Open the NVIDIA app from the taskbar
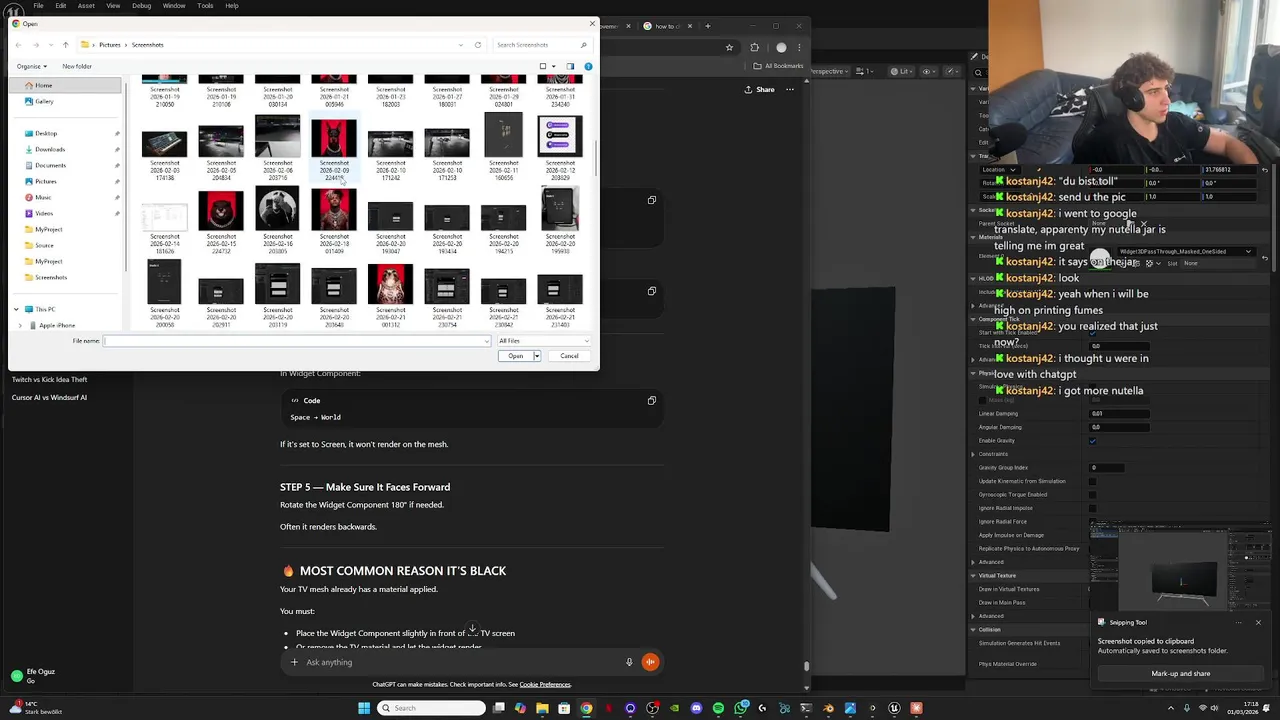The height and width of the screenshot is (720, 1280). pos(674,708)
